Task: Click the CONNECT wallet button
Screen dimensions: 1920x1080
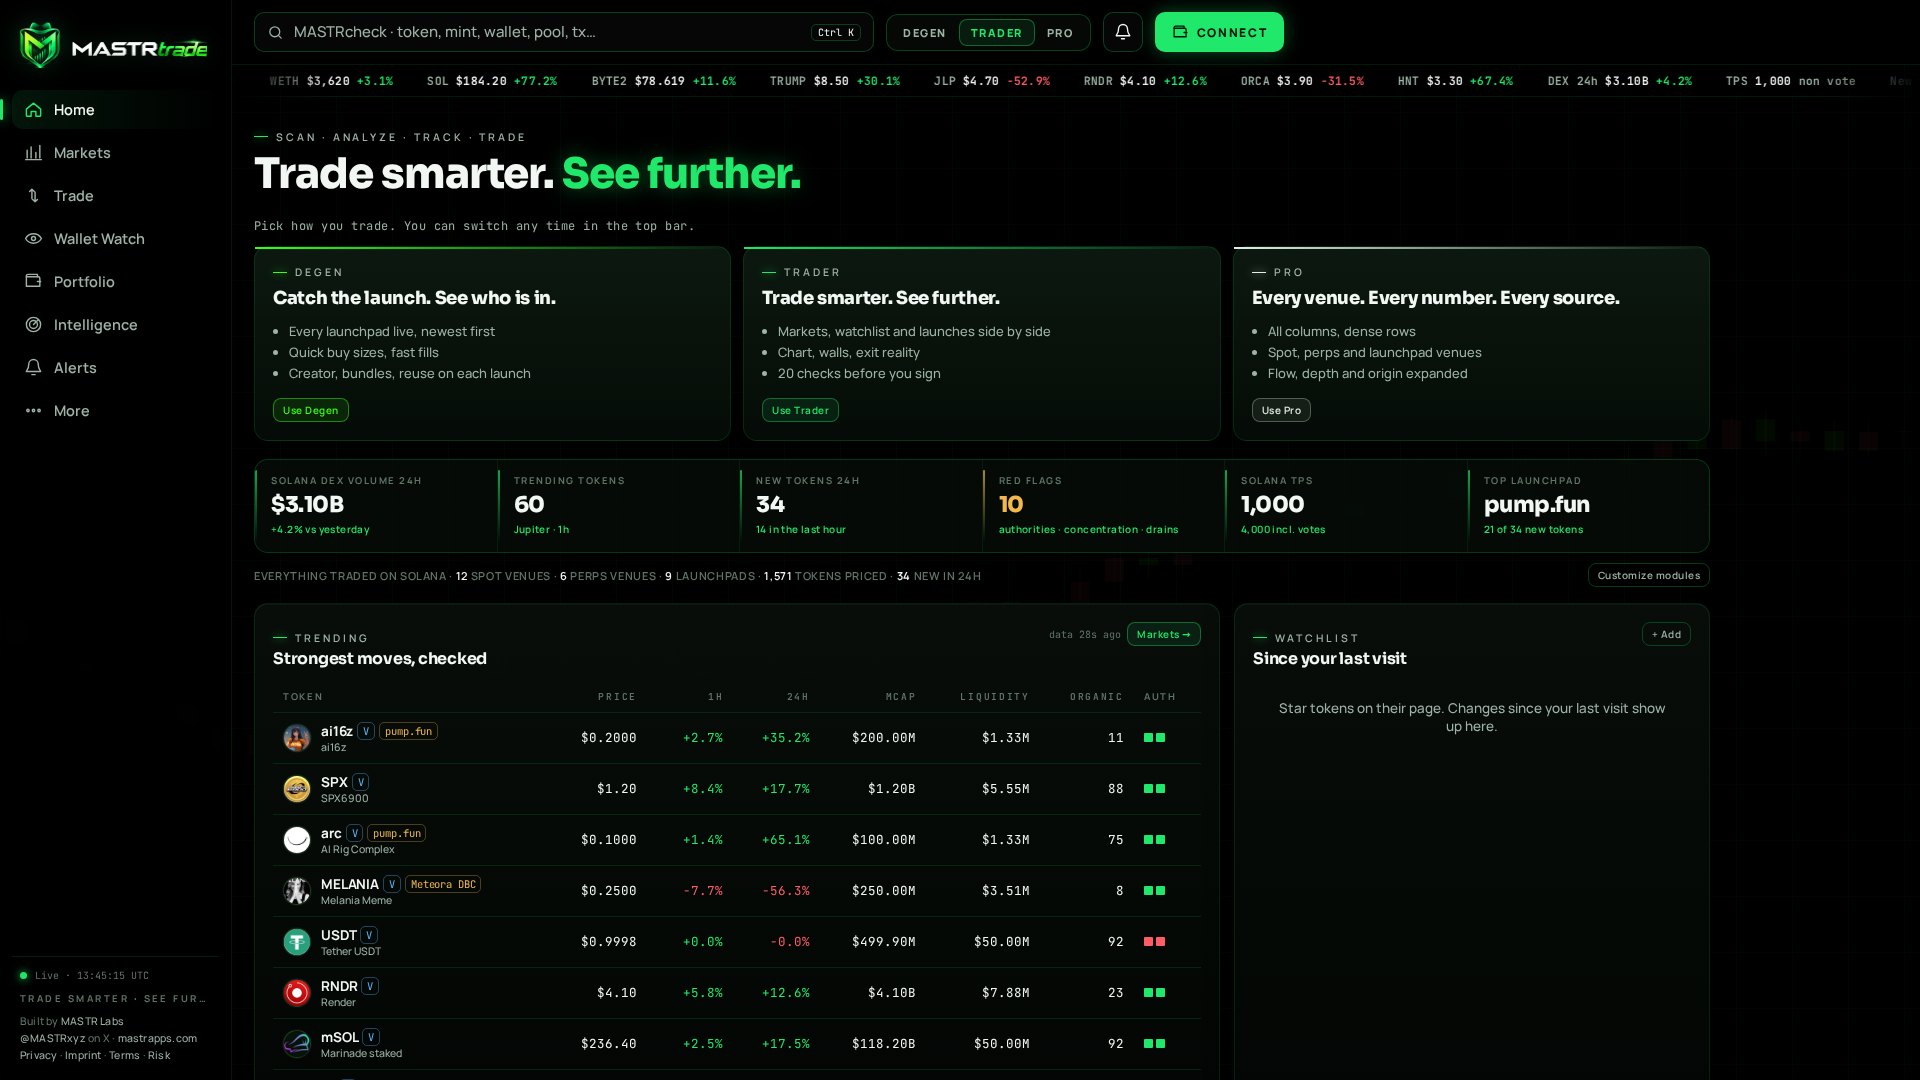Action: point(1219,32)
